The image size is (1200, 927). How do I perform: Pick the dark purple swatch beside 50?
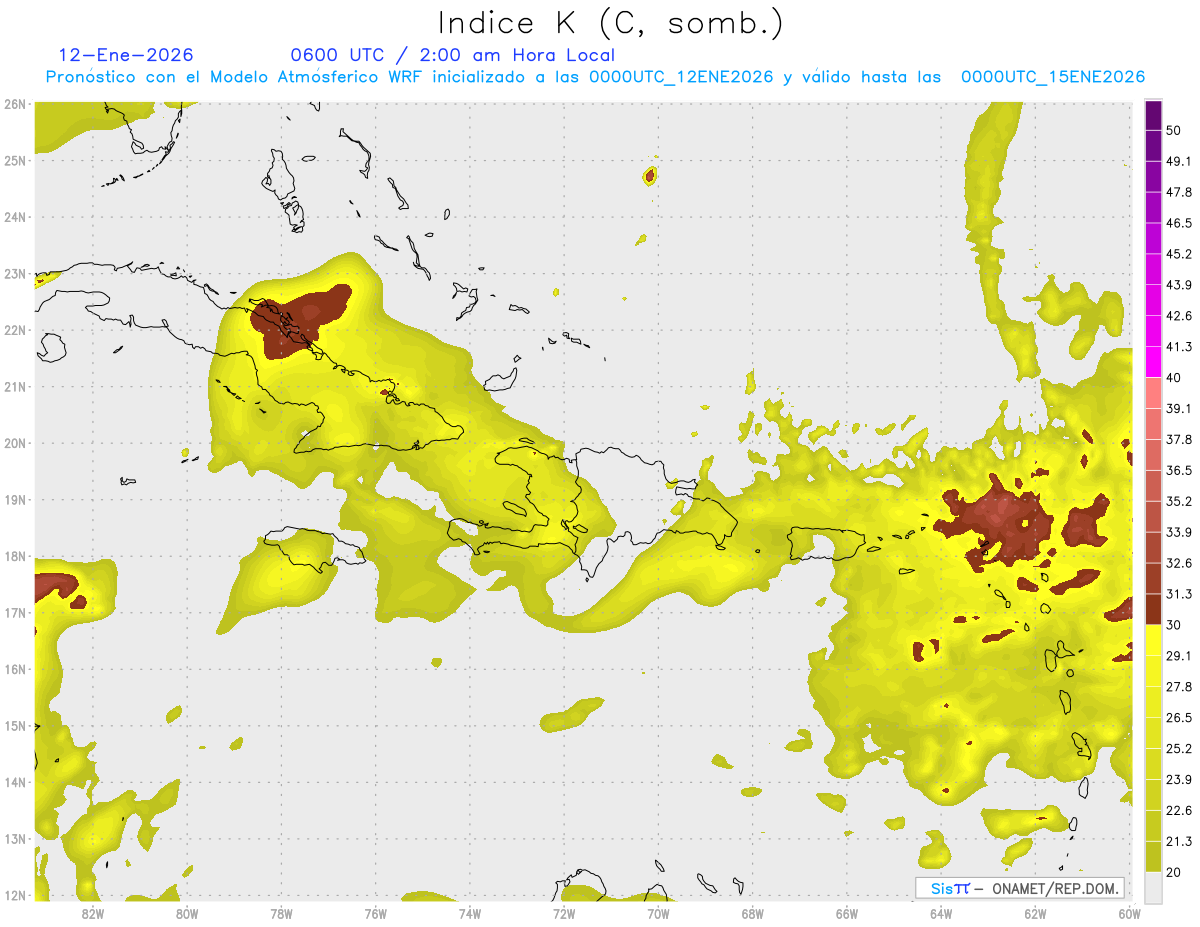coord(1153,117)
